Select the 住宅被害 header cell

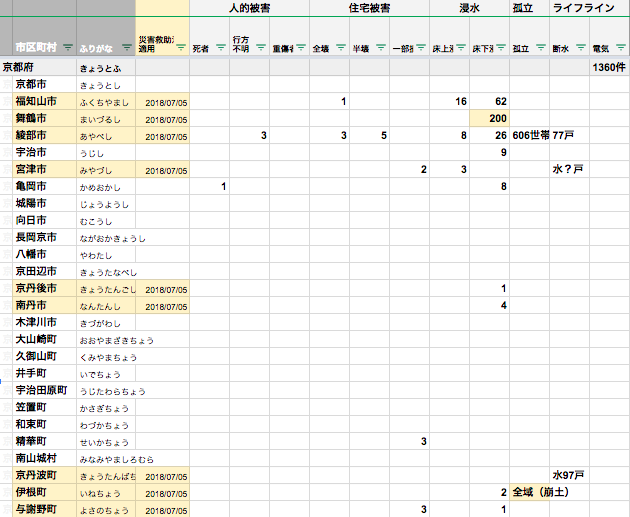[x=370, y=8]
